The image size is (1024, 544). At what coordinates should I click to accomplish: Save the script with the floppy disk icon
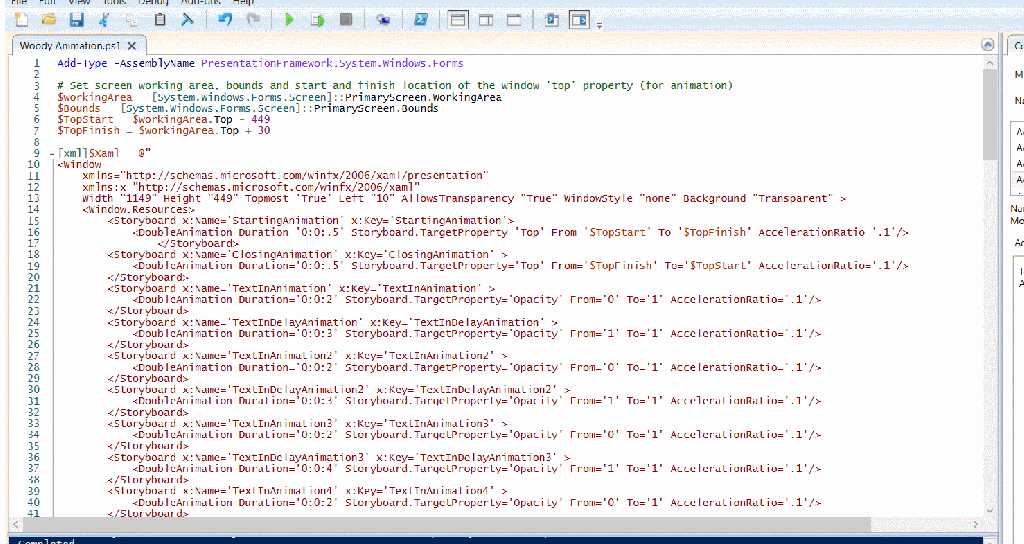[76, 19]
